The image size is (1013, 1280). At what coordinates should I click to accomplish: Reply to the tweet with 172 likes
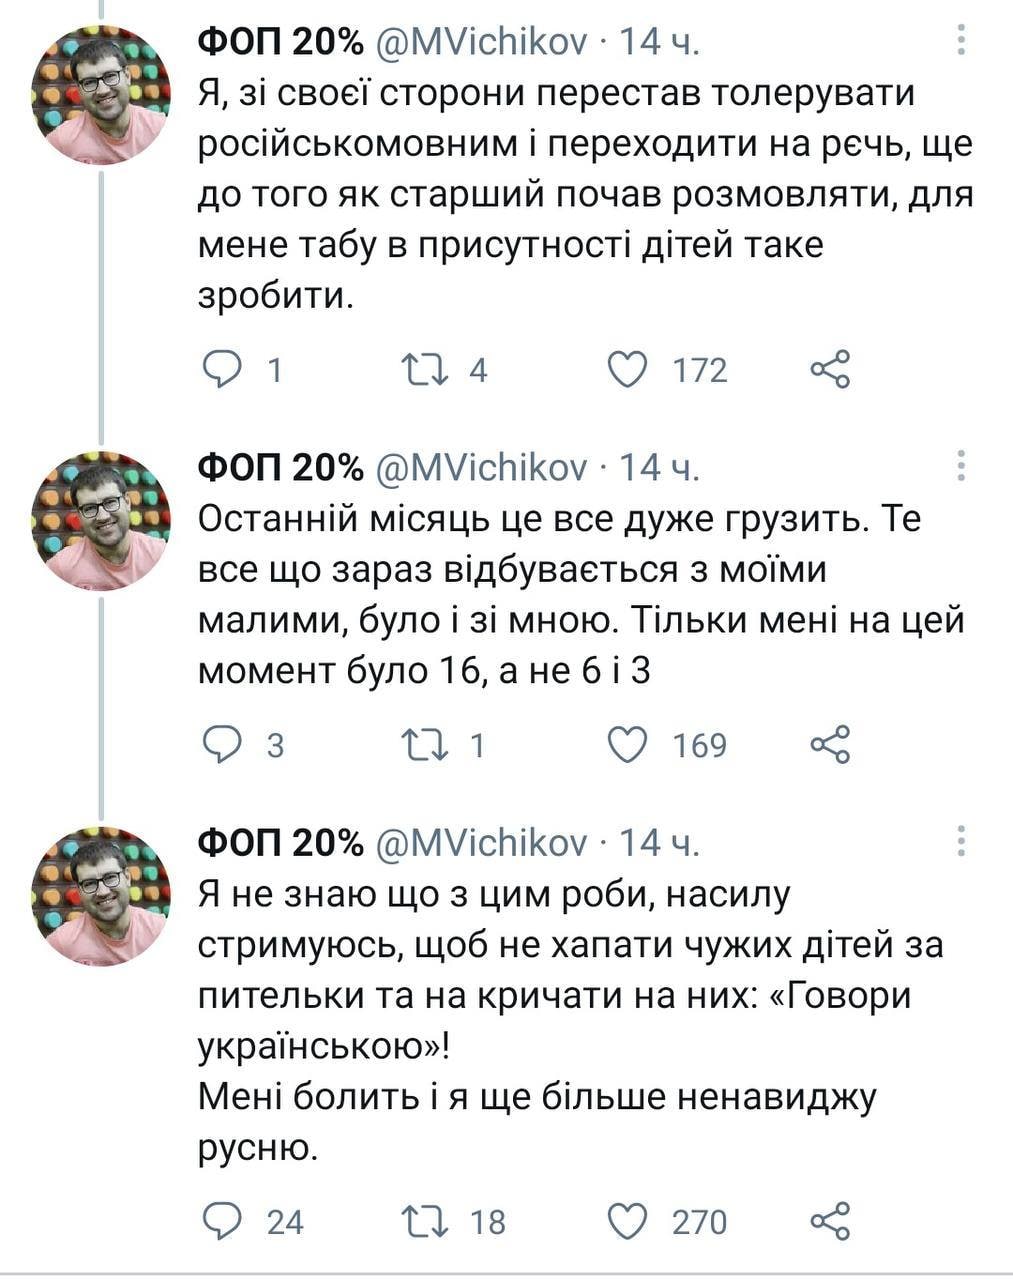[x=223, y=370]
